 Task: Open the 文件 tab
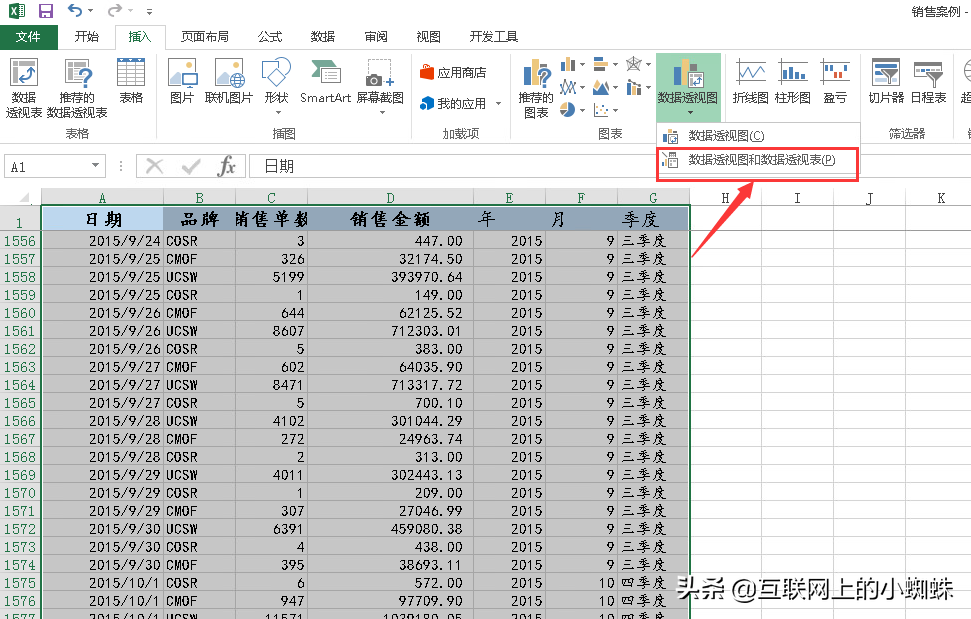[28, 37]
